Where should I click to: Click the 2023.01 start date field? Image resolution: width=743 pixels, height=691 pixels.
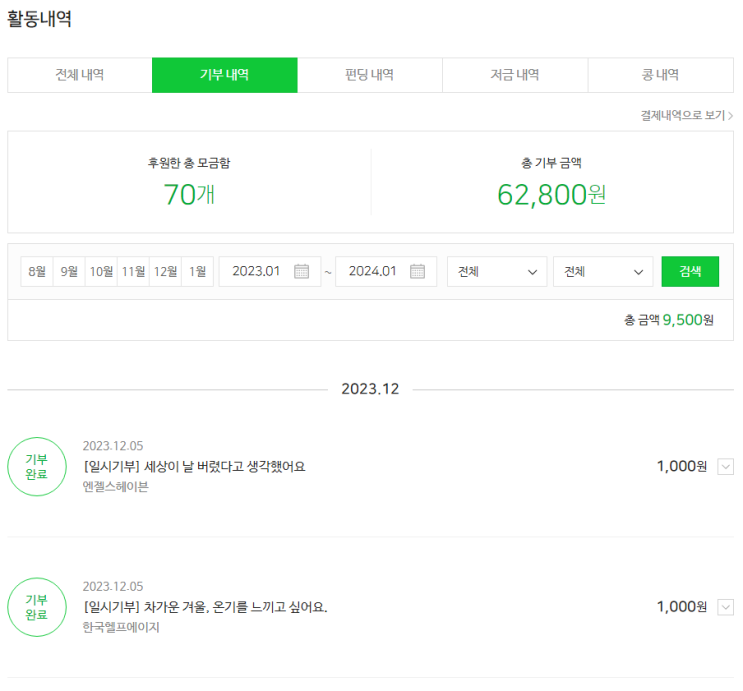coord(256,271)
